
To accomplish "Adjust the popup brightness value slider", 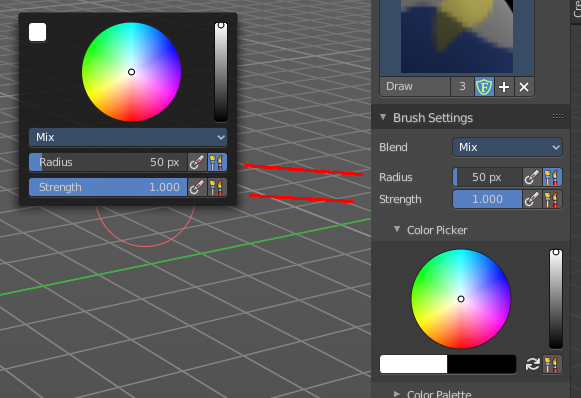I will (x=221, y=72).
